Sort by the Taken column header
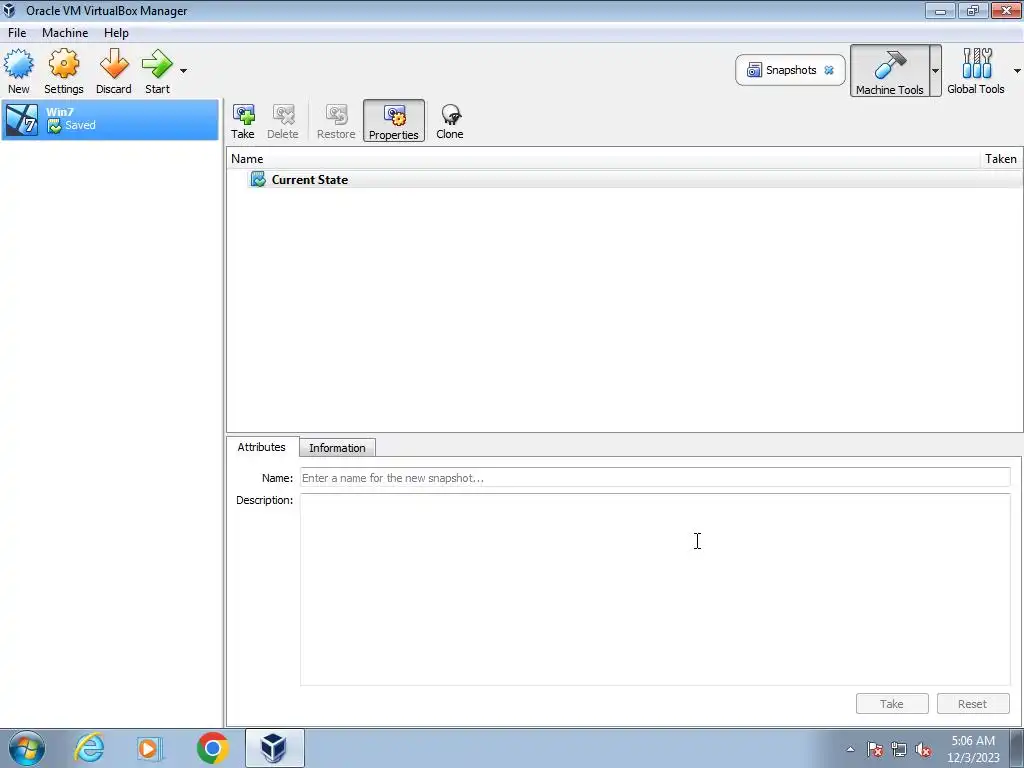Image resolution: width=1024 pixels, height=768 pixels. click(1000, 159)
